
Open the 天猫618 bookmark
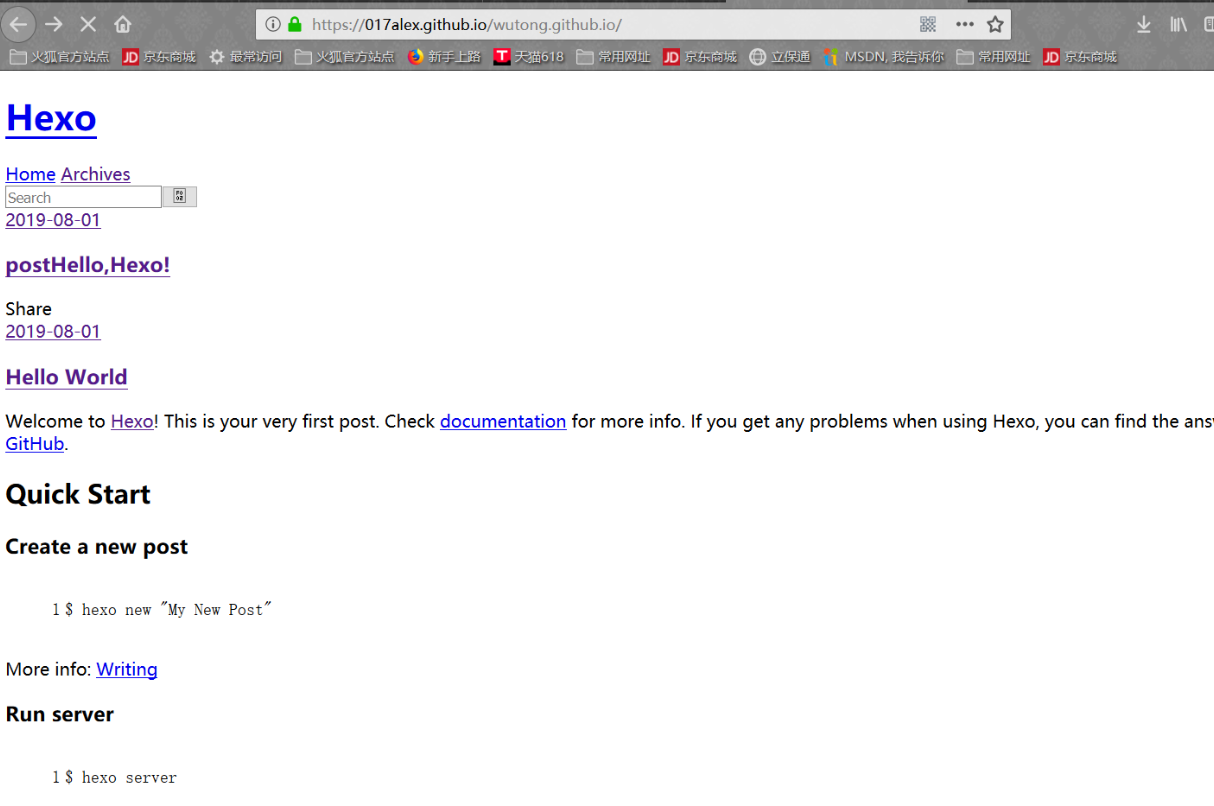point(529,57)
